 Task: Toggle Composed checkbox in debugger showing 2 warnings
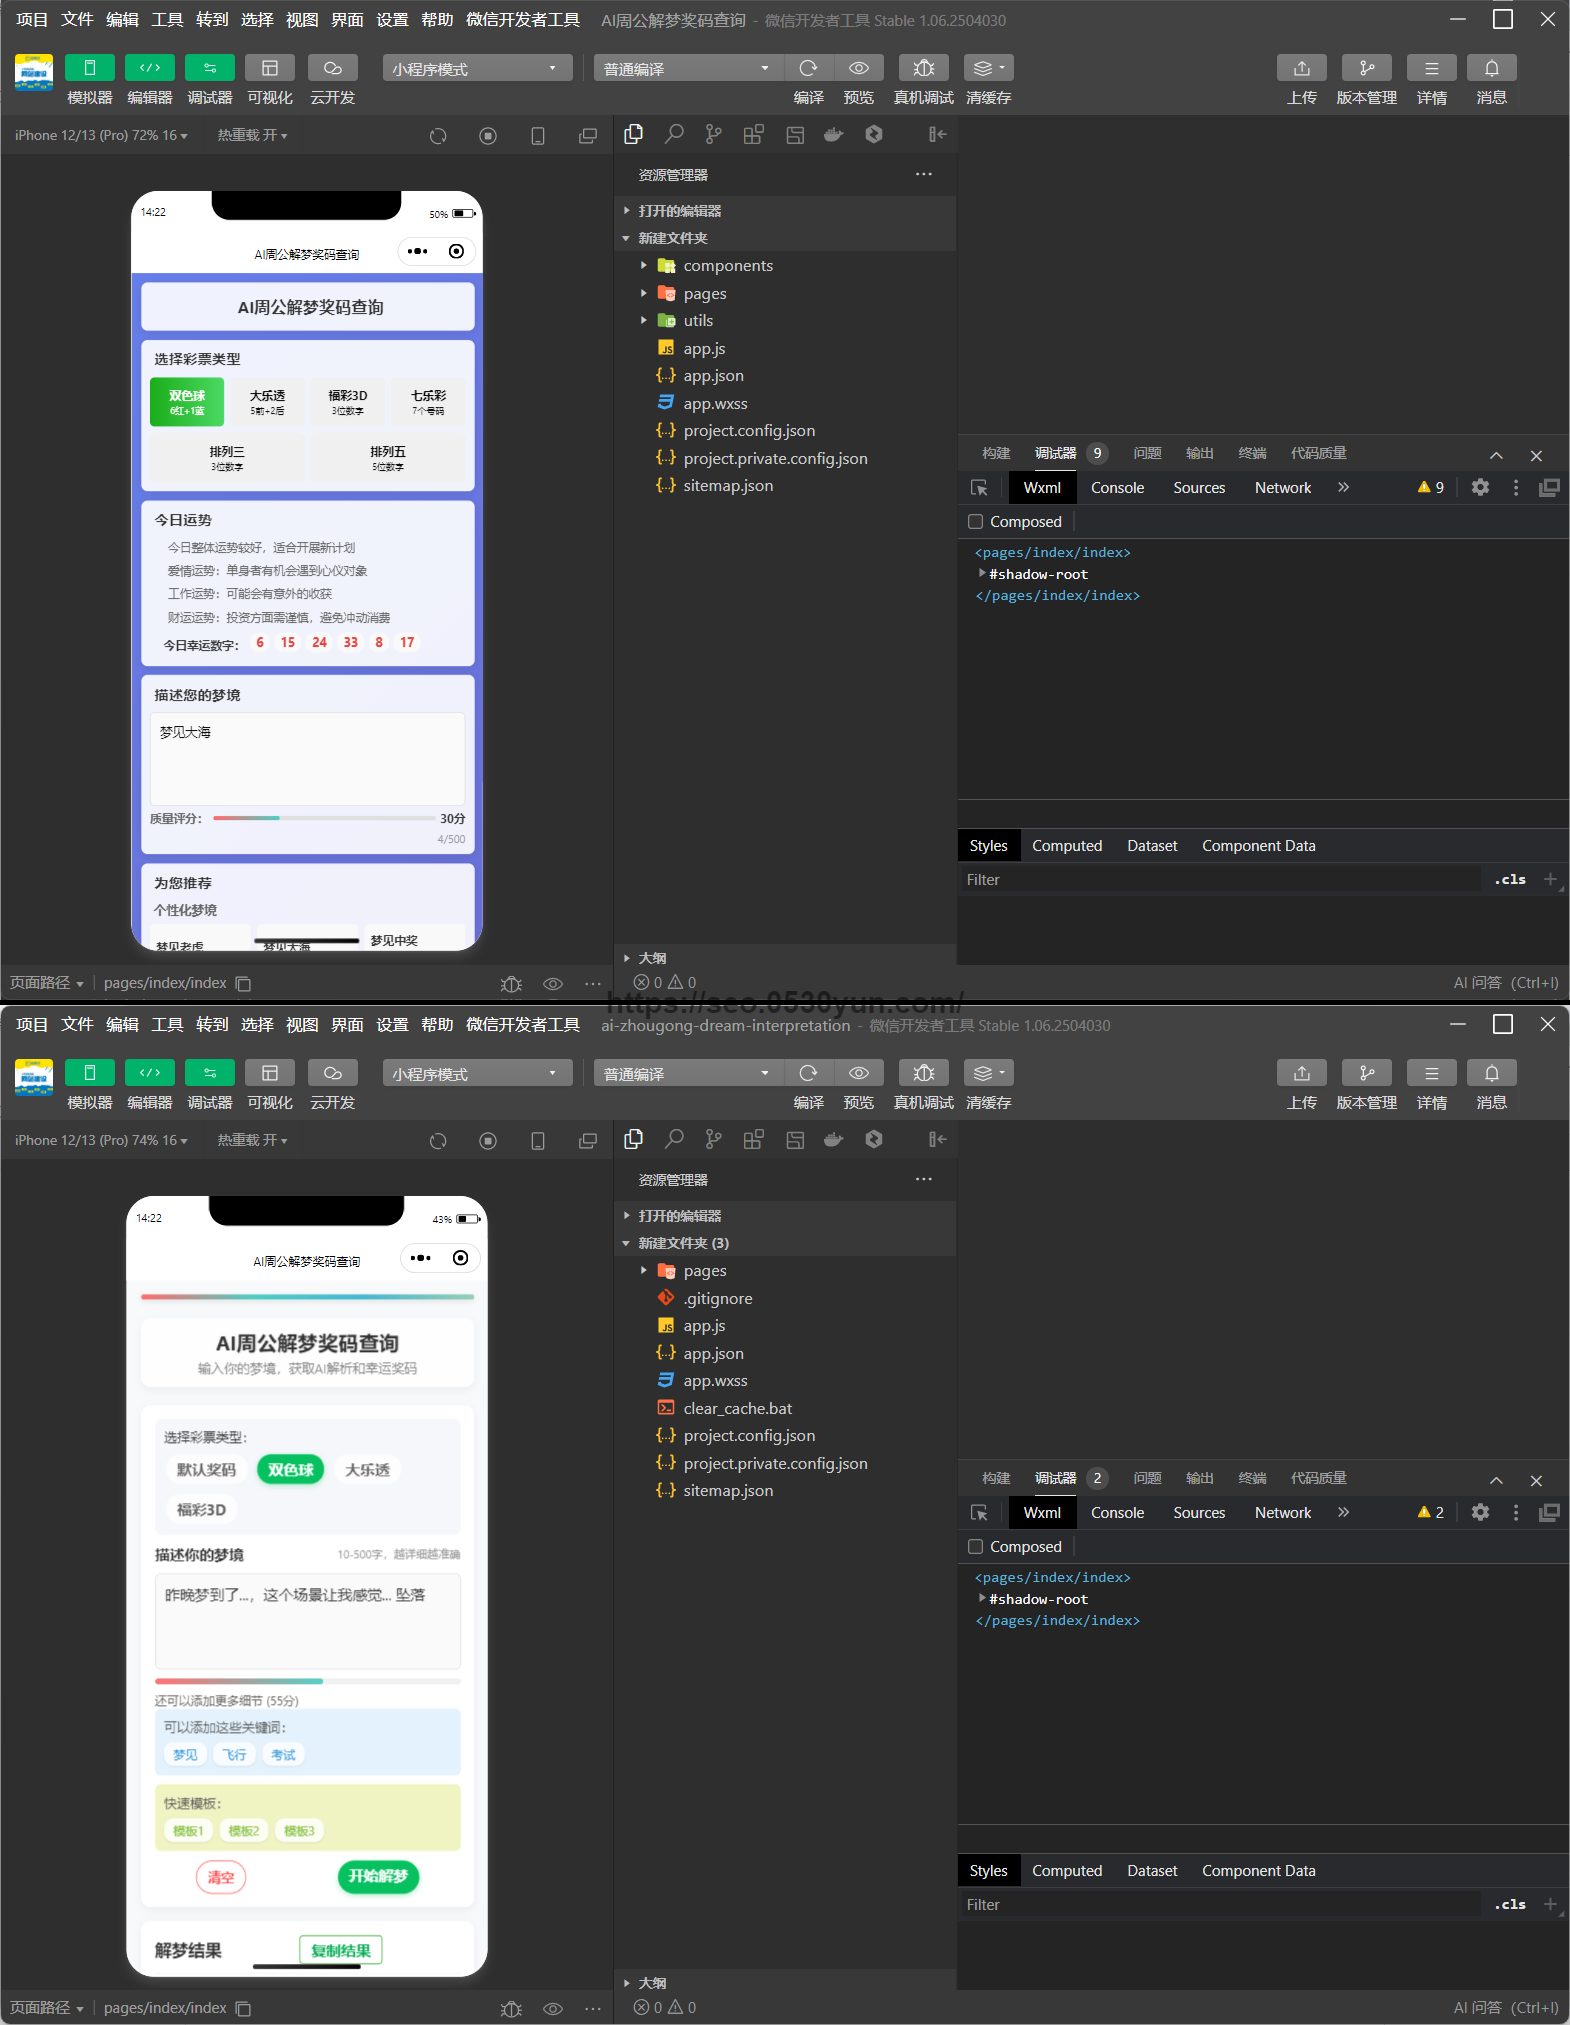pyautogui.click(x=976, y=1546)
